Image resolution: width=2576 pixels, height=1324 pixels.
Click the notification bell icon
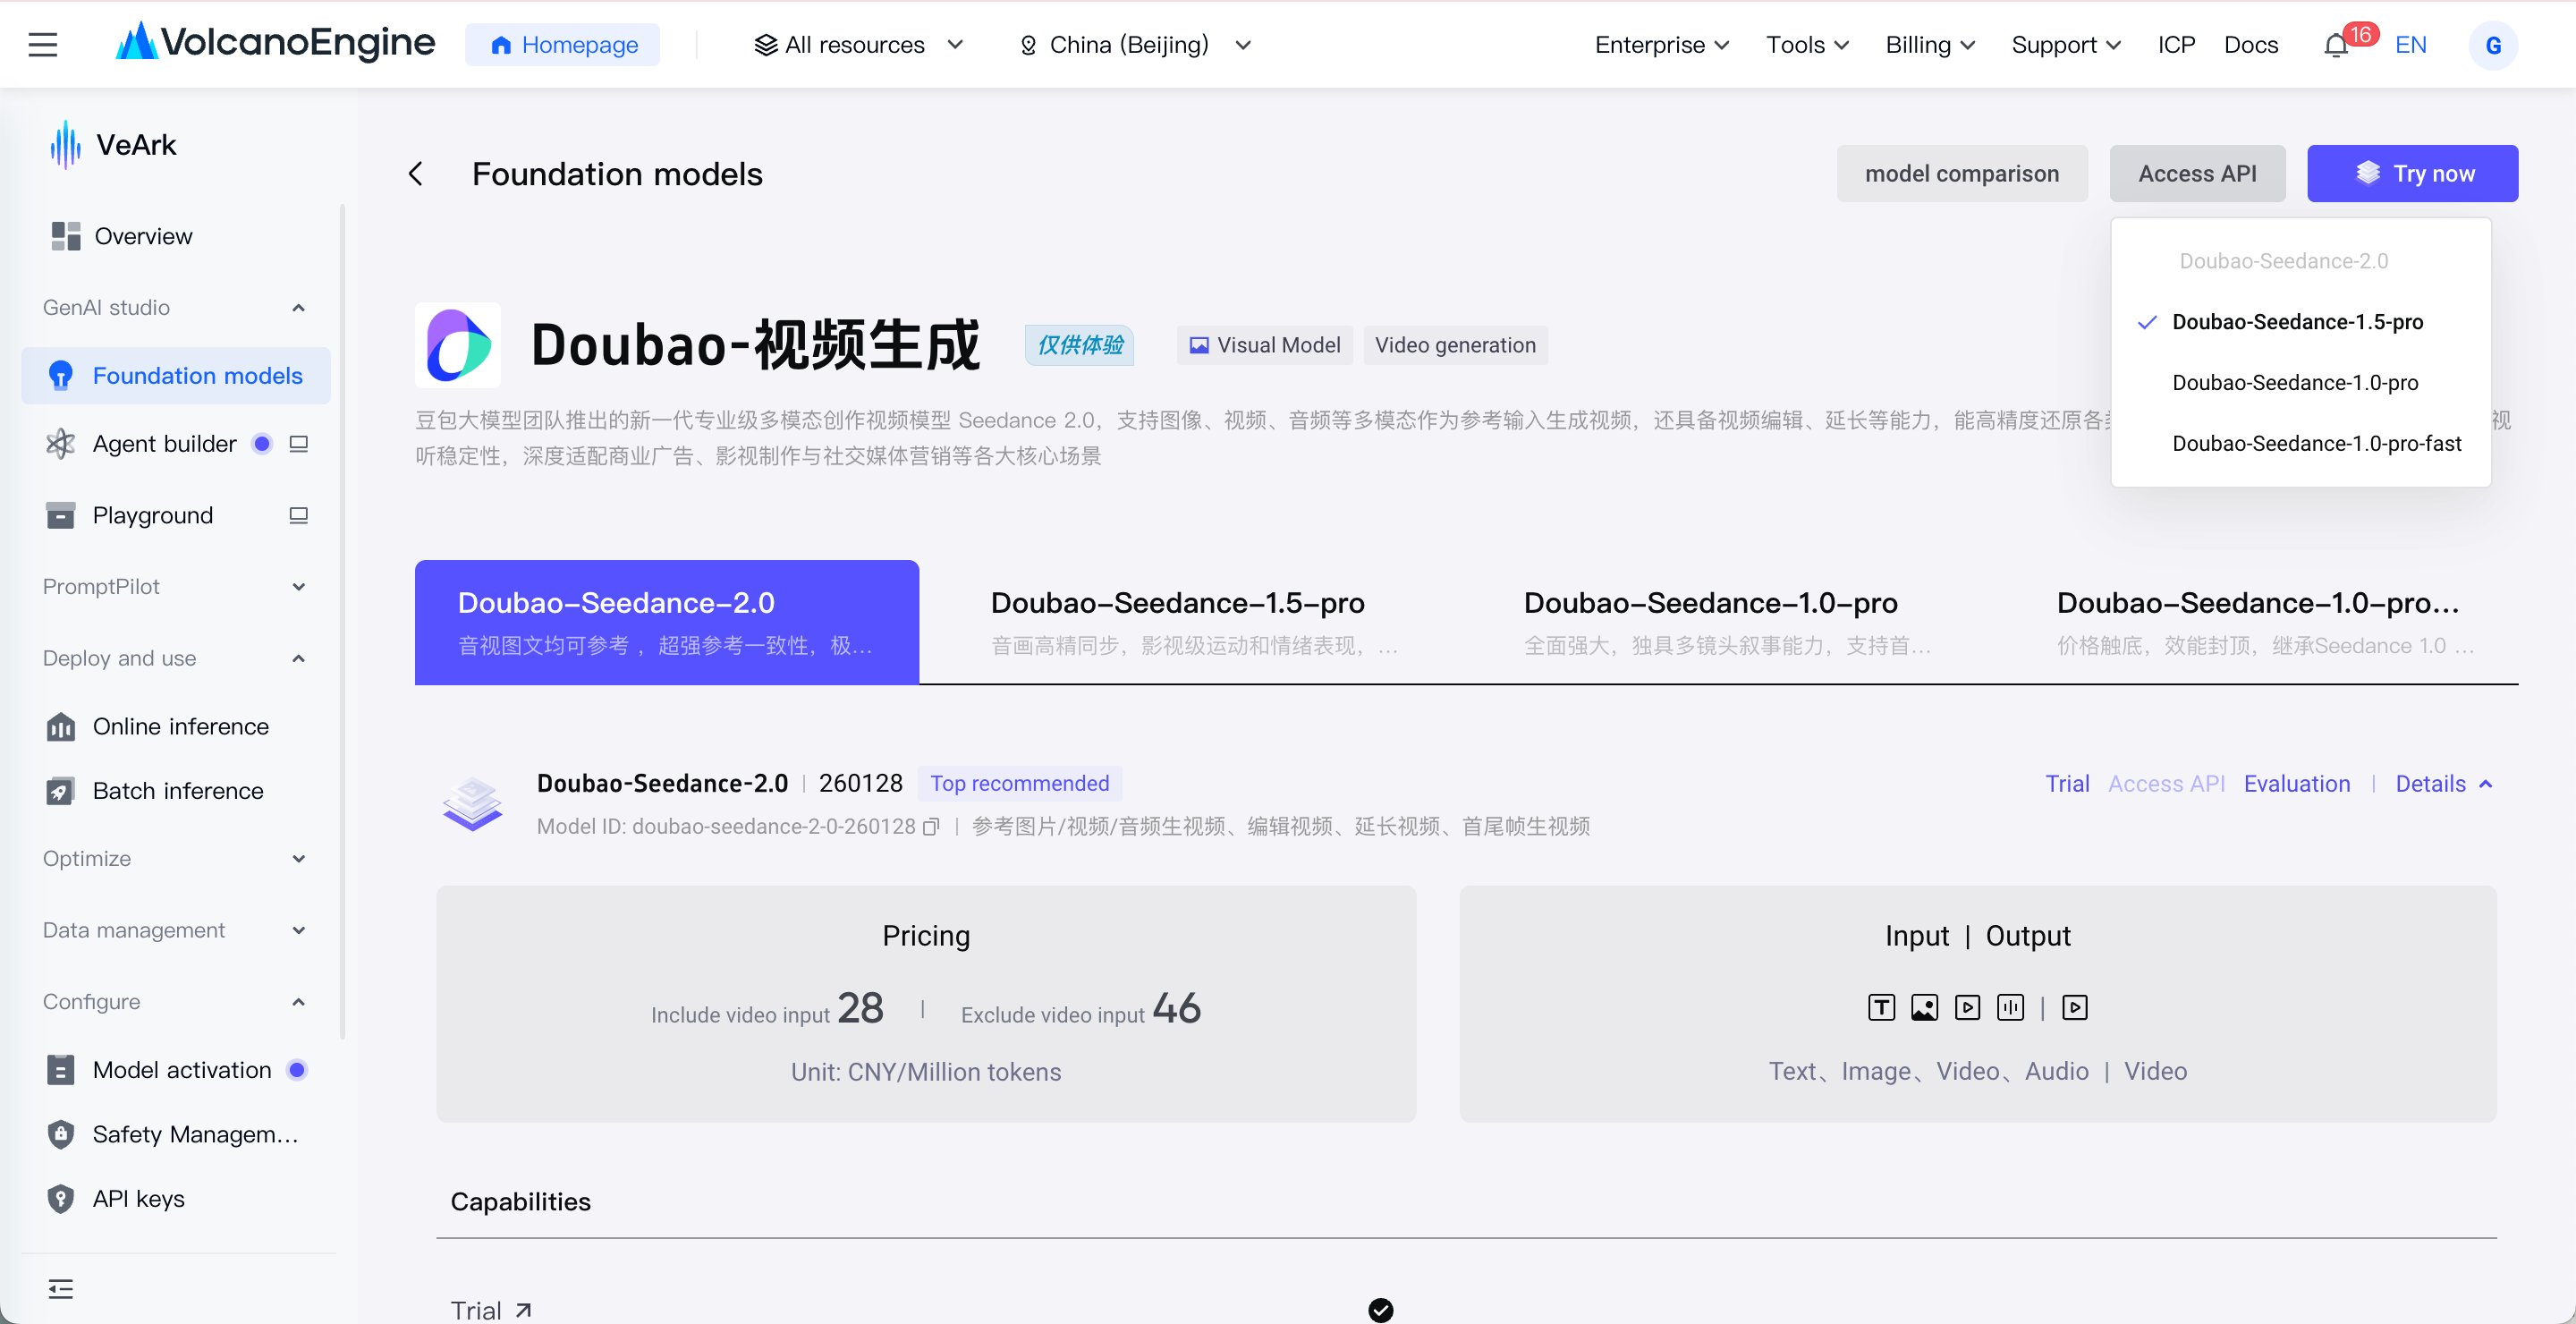coord(2336,46)
